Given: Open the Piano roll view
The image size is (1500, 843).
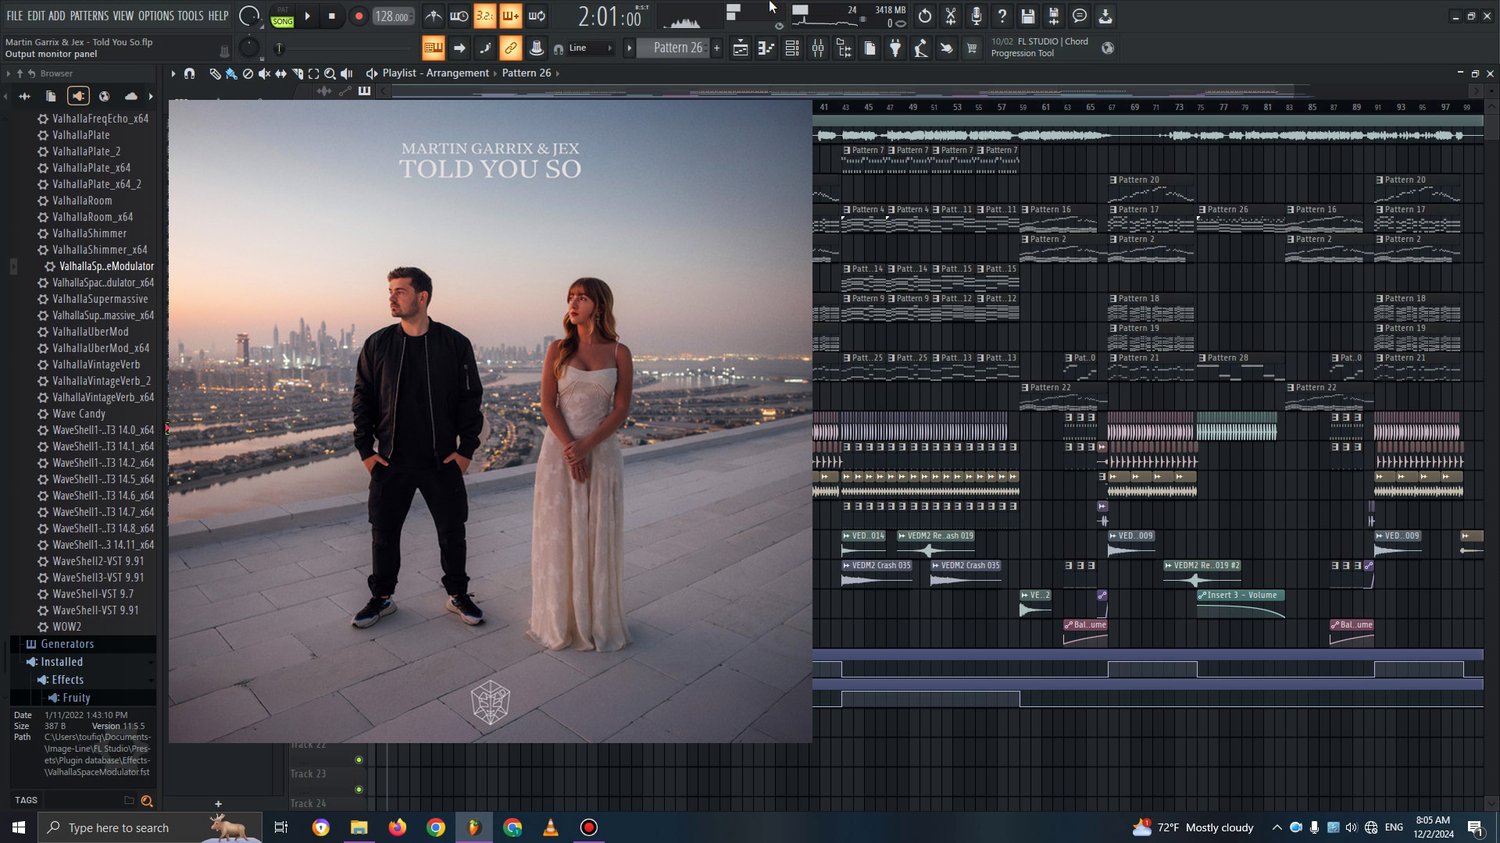Looking at the screenshot, I should (766, 48).
